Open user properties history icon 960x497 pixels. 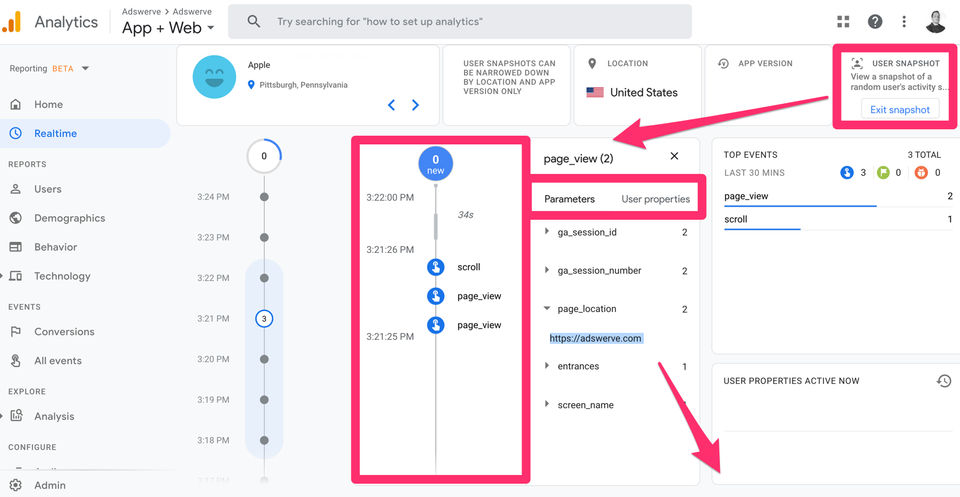(943, 381)
